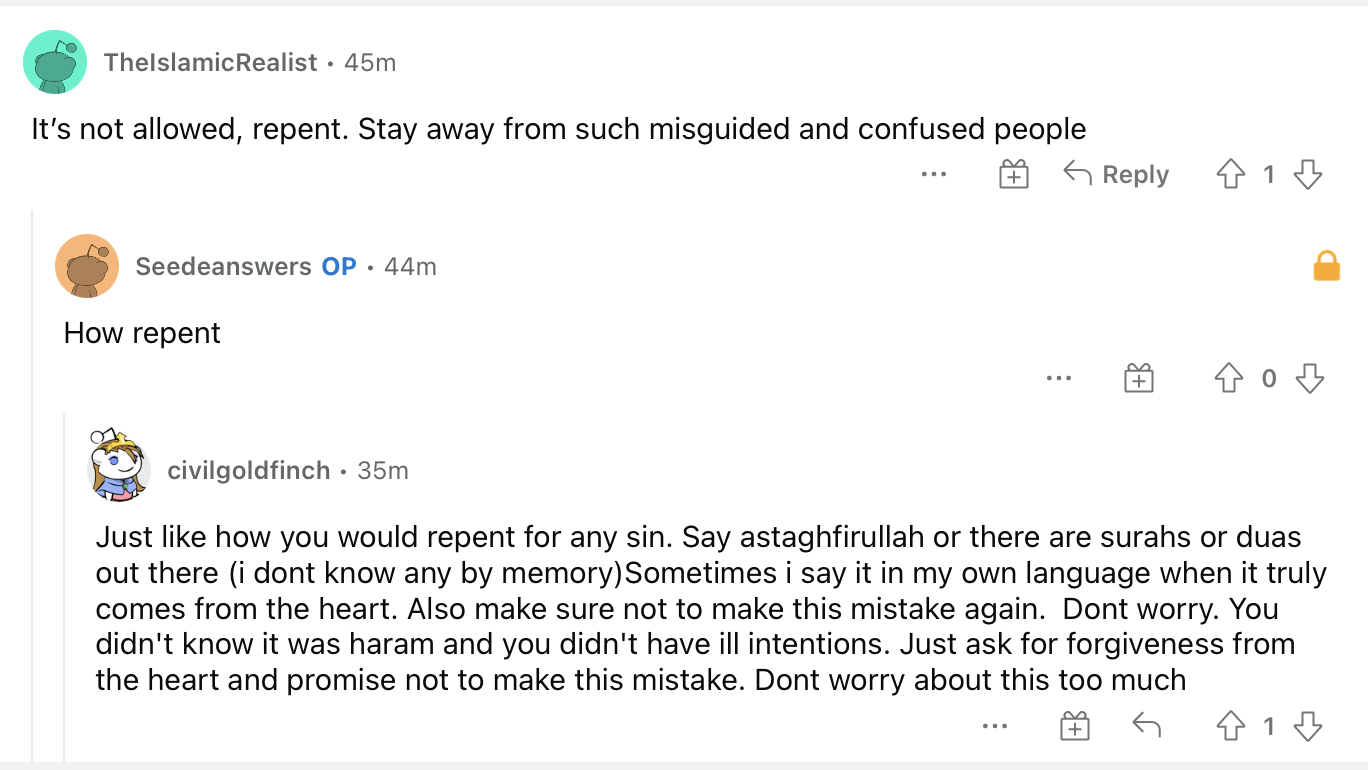
Task: Upvote Seedeanswers' "How repent" comment
Action: [1229, 378]
